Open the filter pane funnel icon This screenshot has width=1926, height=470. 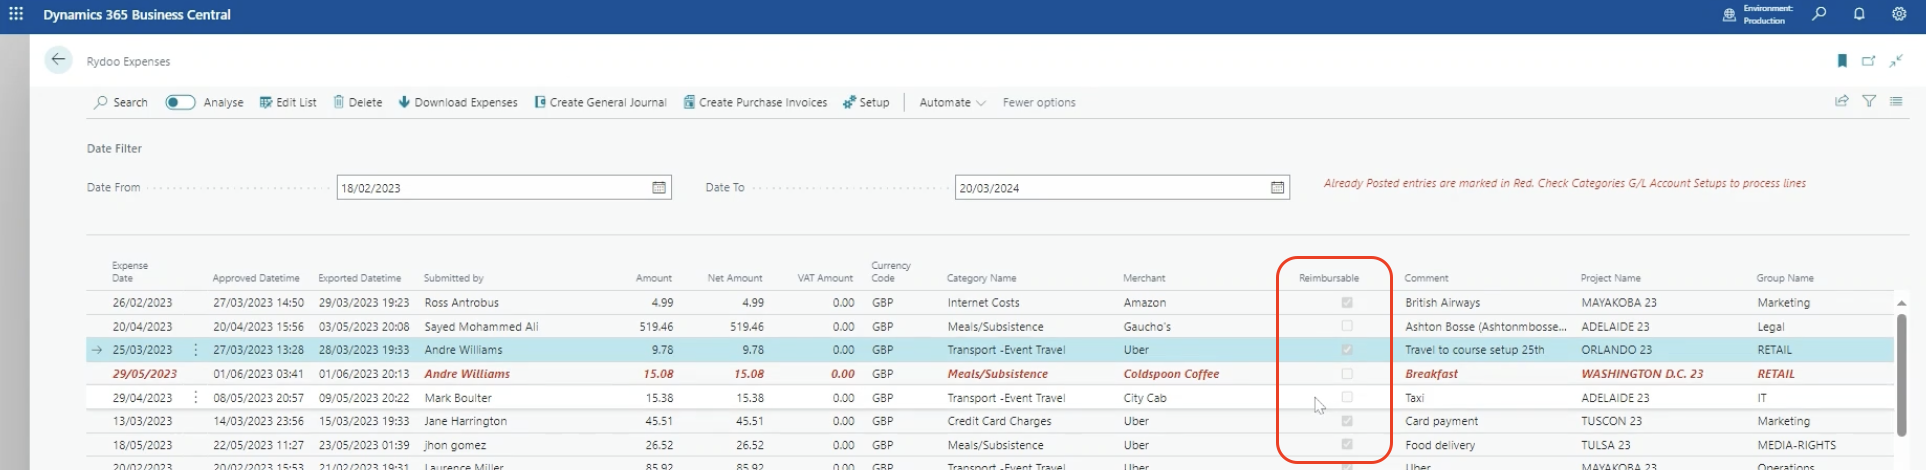point(1869,101)
